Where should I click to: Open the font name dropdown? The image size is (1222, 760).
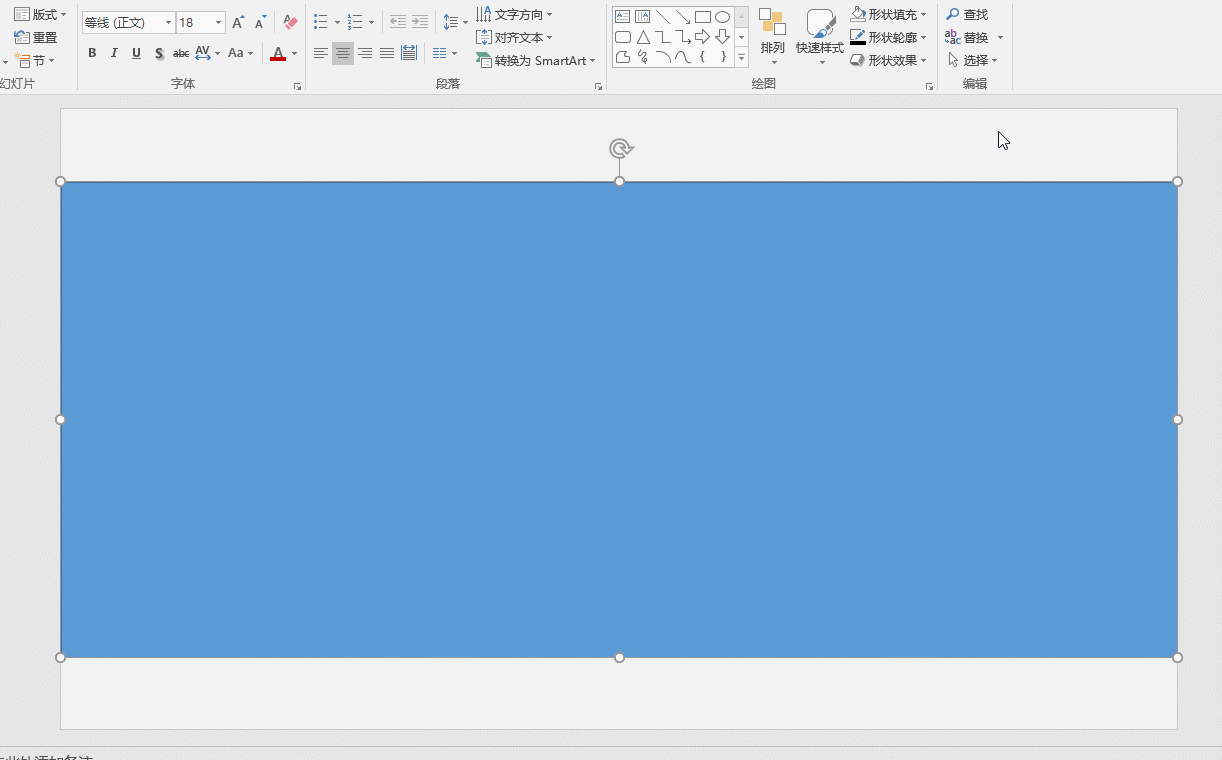click(168, 22)
